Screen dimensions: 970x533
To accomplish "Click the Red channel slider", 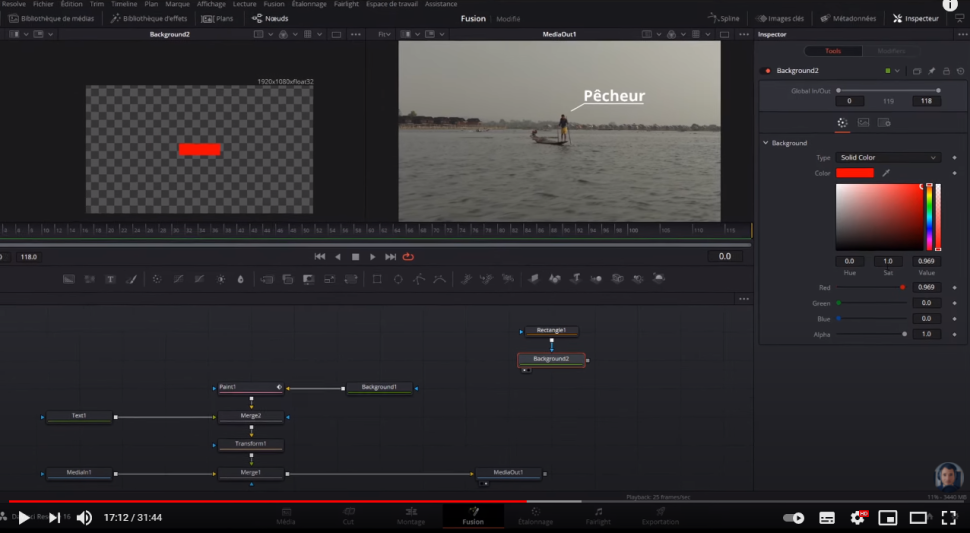I will point(871,288).
